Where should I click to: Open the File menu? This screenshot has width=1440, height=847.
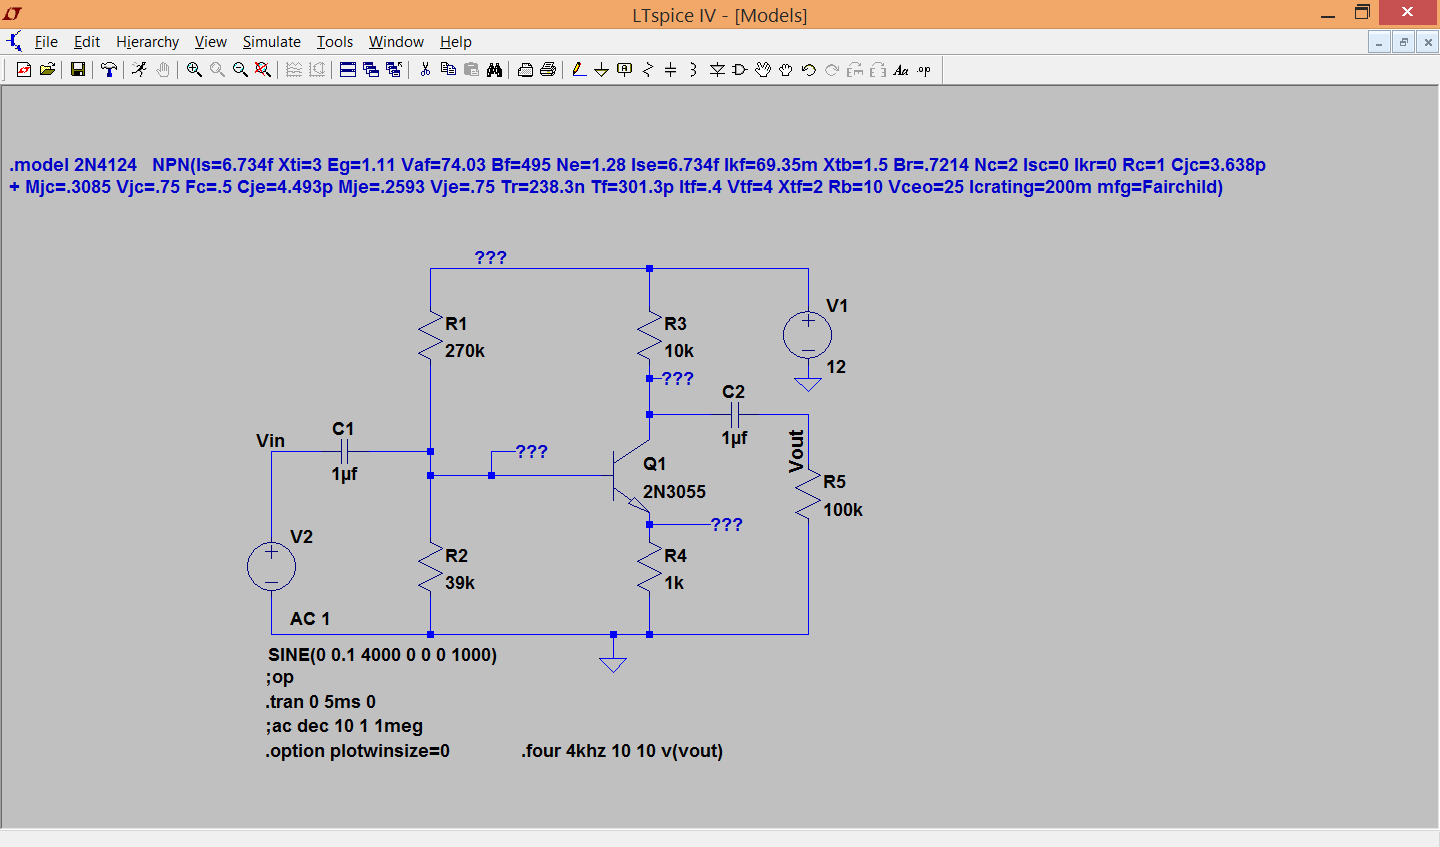pyautogui.click(x=46, y=42)
